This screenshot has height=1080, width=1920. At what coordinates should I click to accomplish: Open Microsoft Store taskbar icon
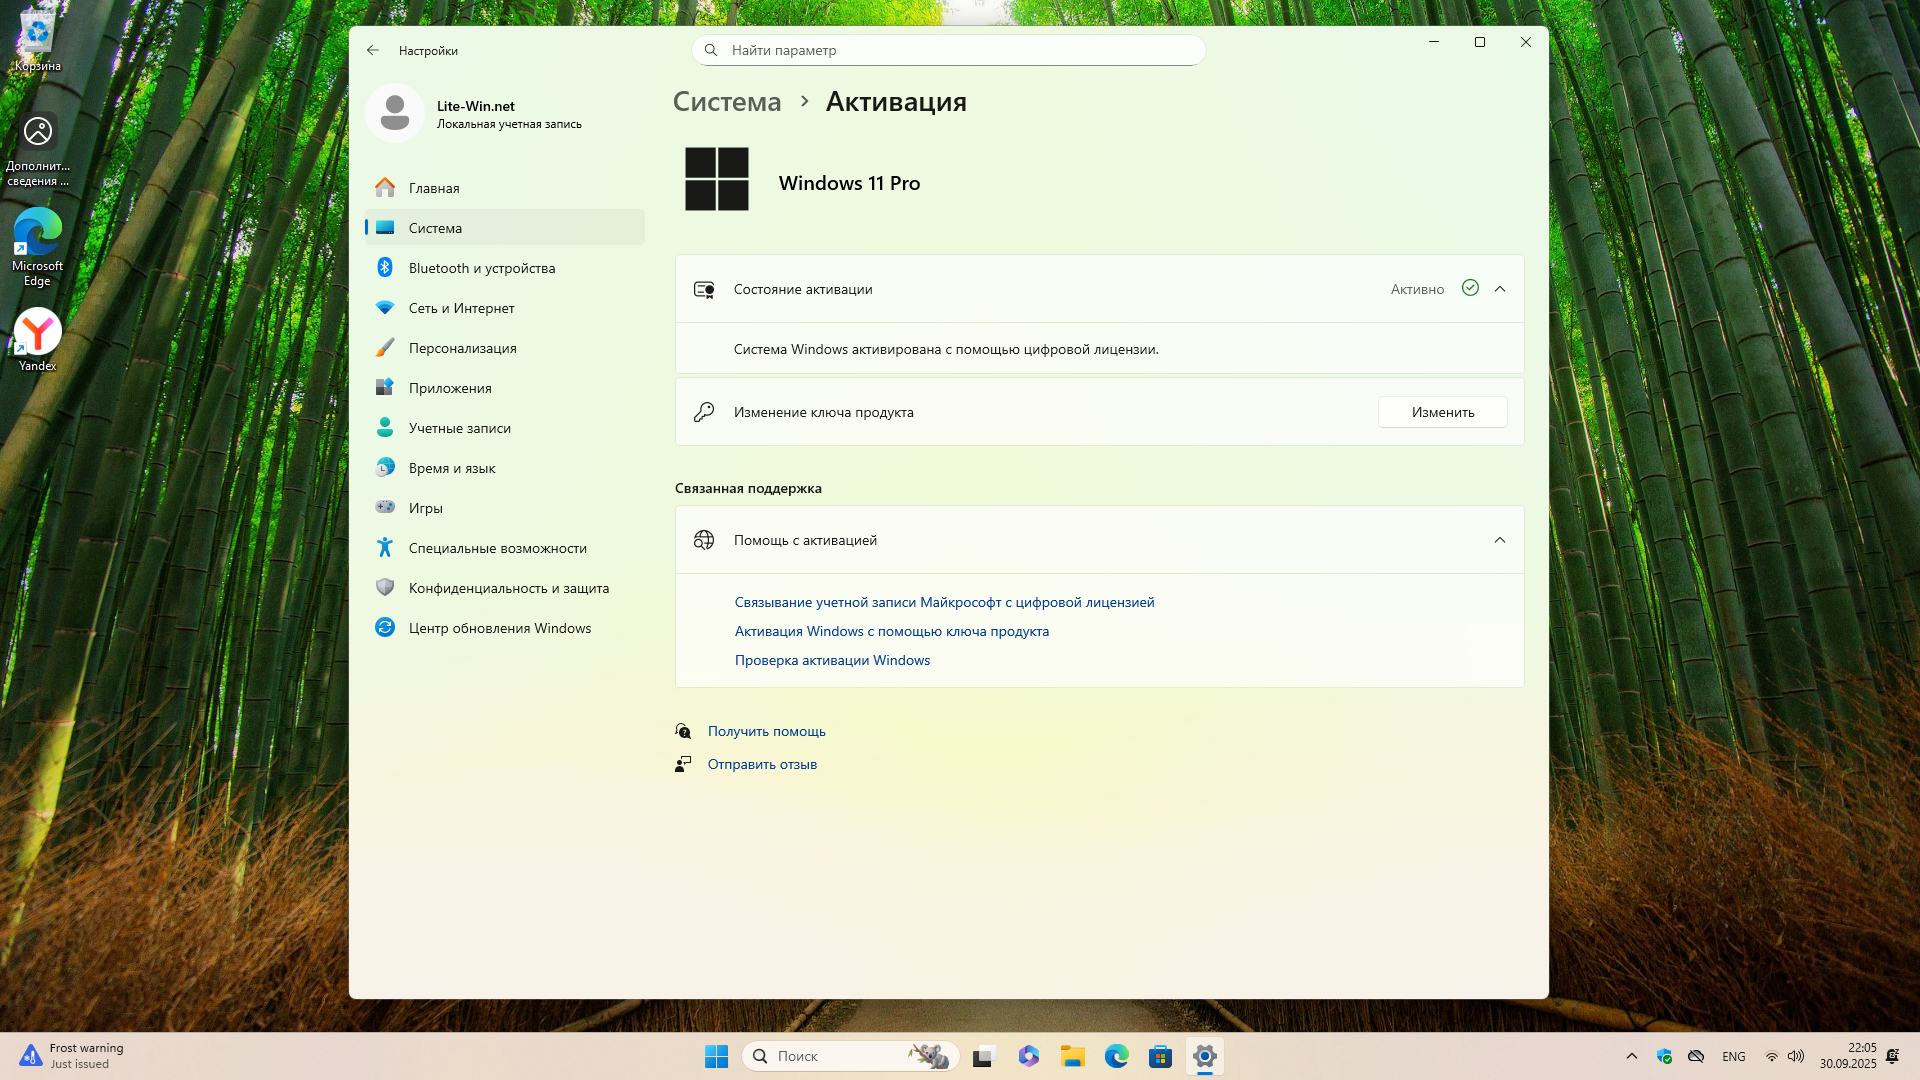click(x=1160, y=1056)
